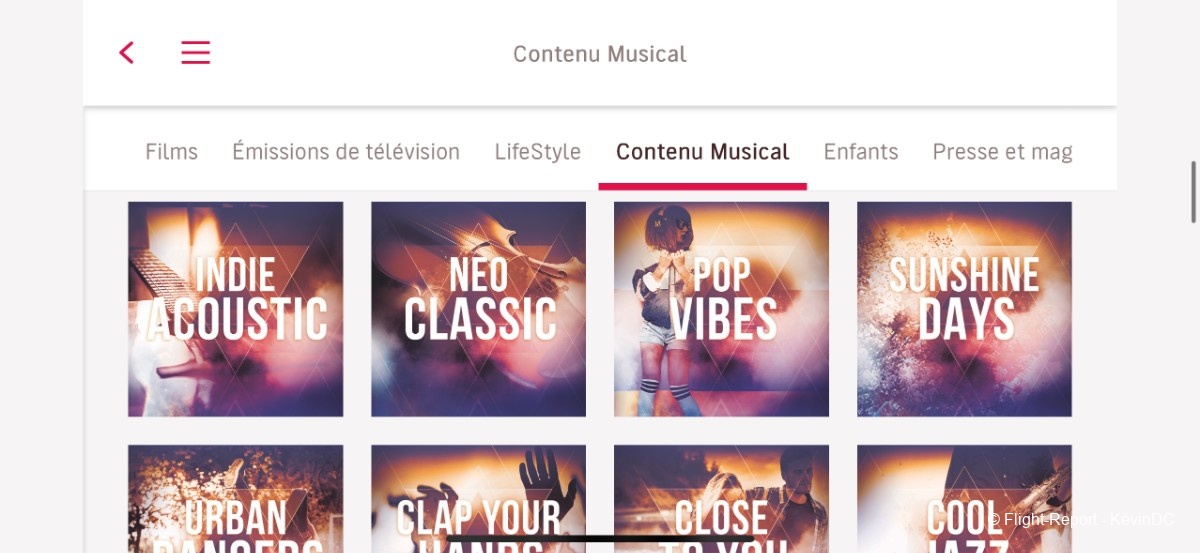
Task: Go to the Enfants tab
Action: [861, 152]
